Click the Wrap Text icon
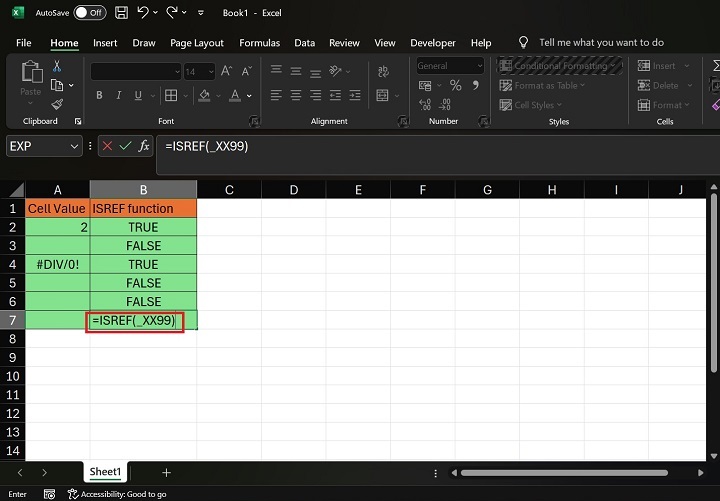Screen dimensions: 720x501 (x=383, y=71)
